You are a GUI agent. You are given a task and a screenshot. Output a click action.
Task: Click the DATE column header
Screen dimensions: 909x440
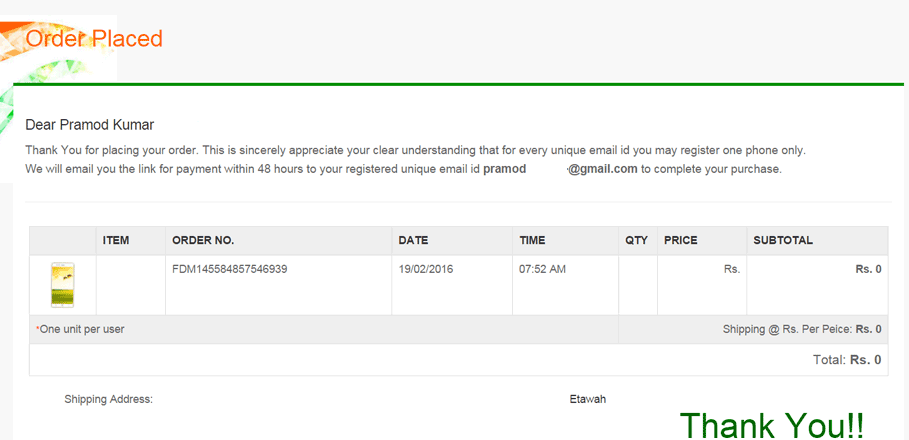click(413, 240)
